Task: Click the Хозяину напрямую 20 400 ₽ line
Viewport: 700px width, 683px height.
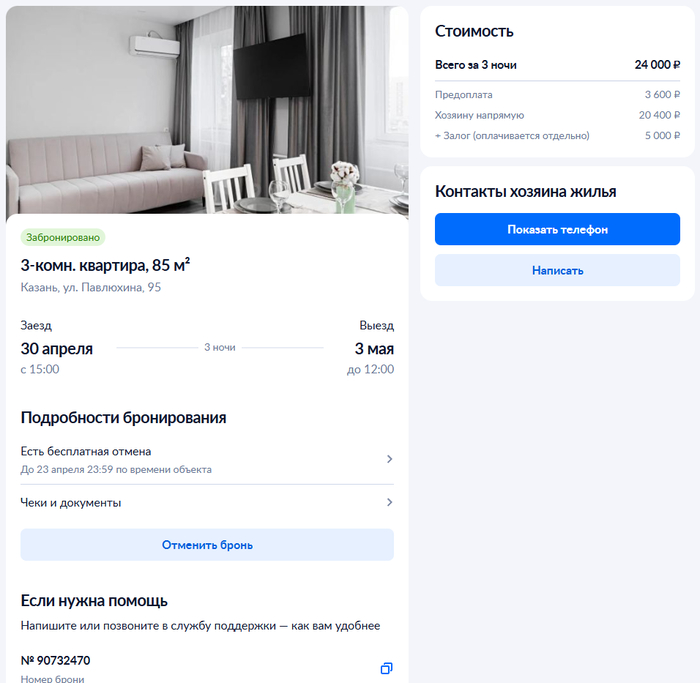Action: point(557,115)
